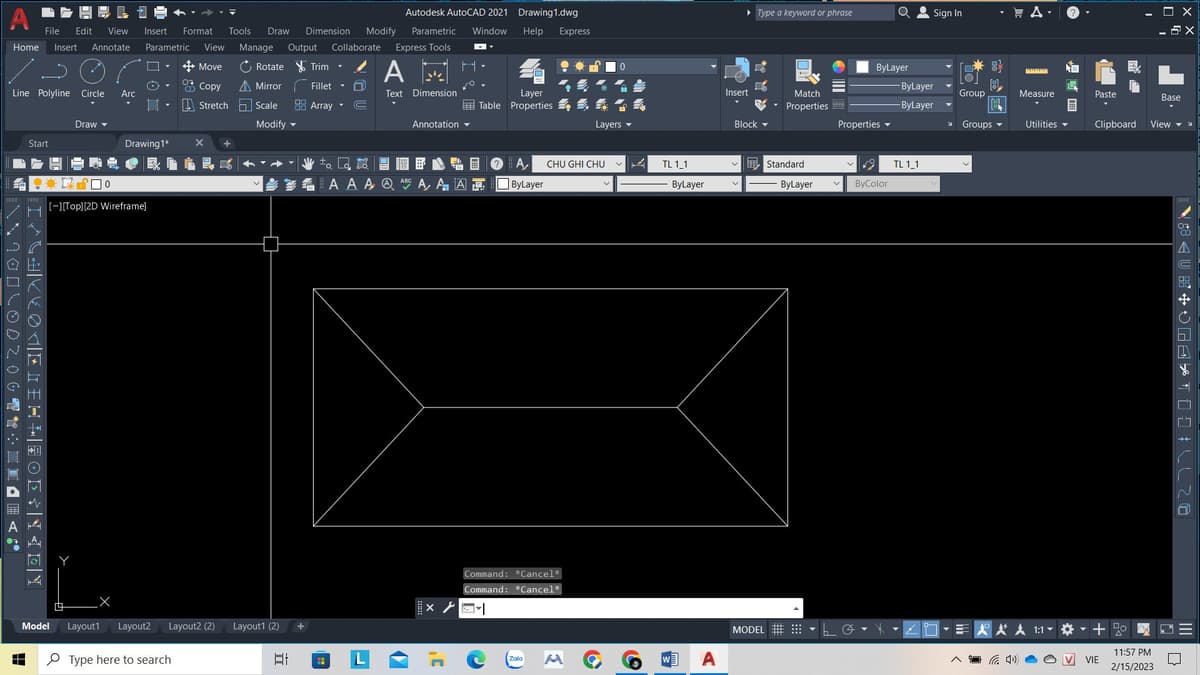The height and width of the screenshot is (675, 1200).
Task: Select the Text annotation tool
Action: click(394, 78)
